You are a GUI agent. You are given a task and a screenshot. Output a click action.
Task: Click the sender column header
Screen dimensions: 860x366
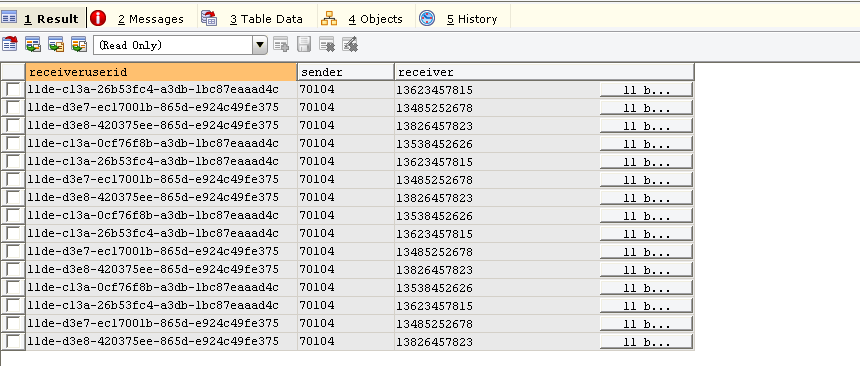[346, 72]
